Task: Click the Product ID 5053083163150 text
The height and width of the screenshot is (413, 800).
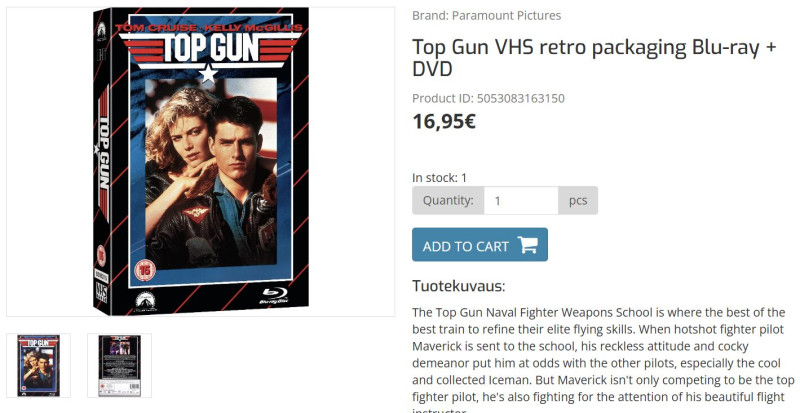Action: (x=488, y=98)
